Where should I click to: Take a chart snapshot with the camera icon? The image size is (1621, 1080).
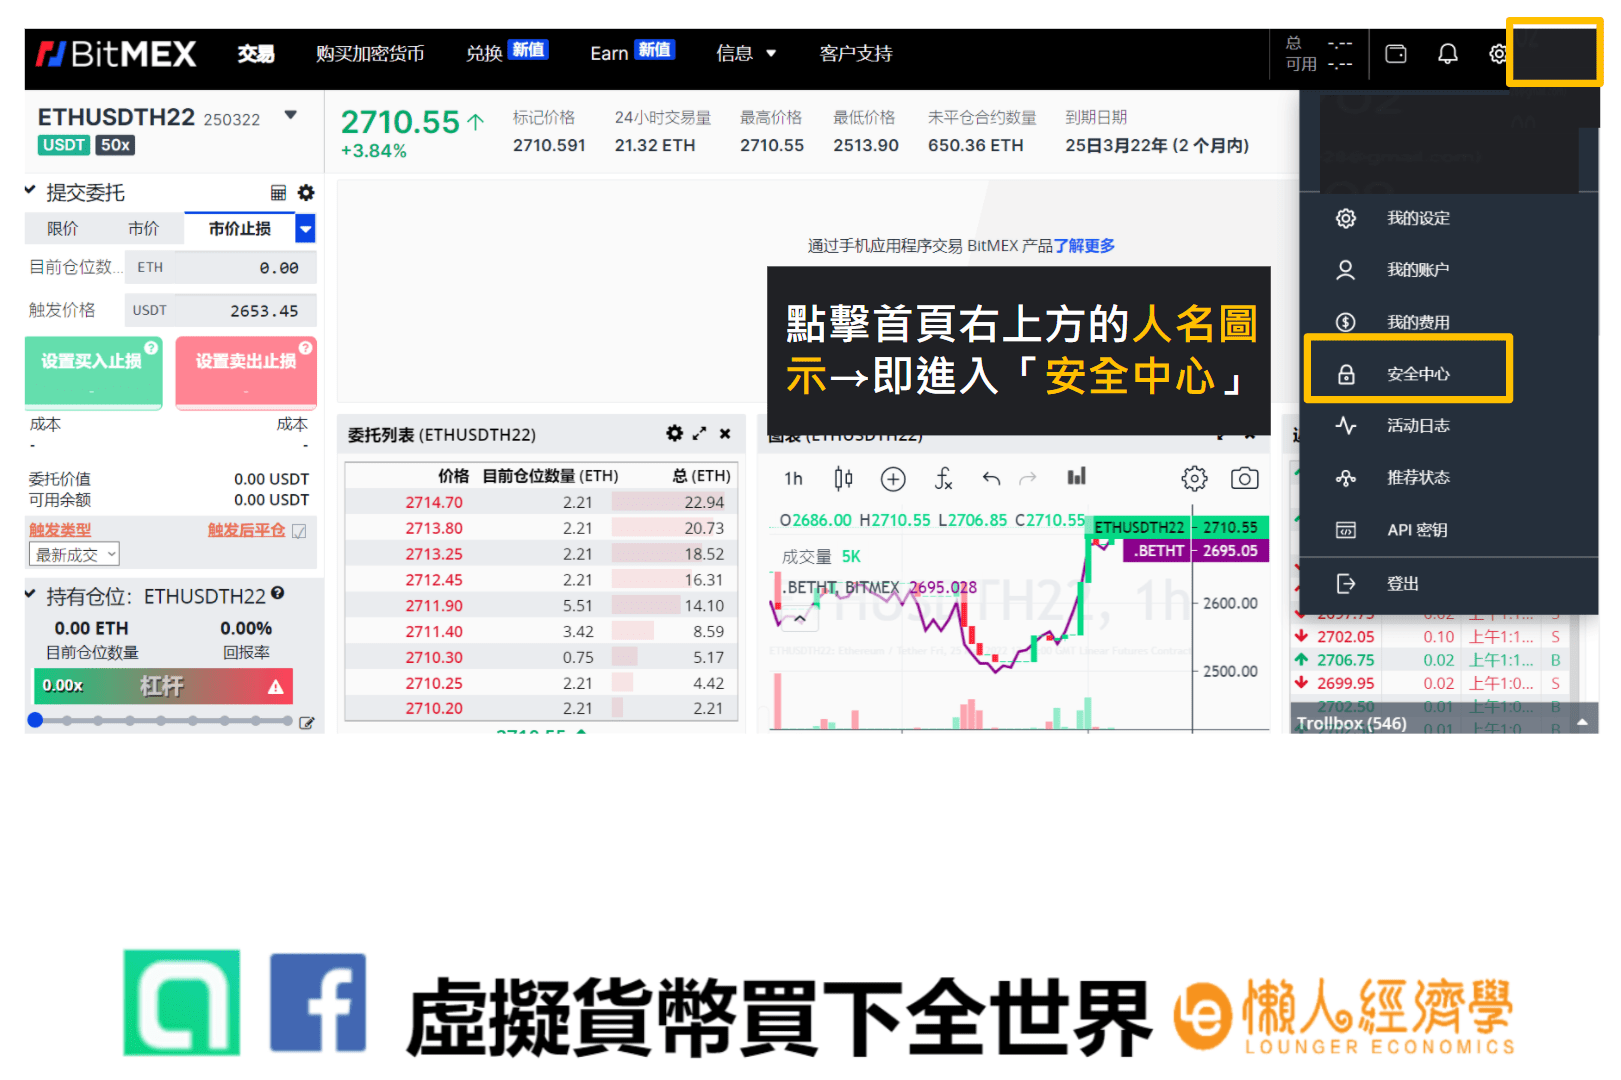1244,479
